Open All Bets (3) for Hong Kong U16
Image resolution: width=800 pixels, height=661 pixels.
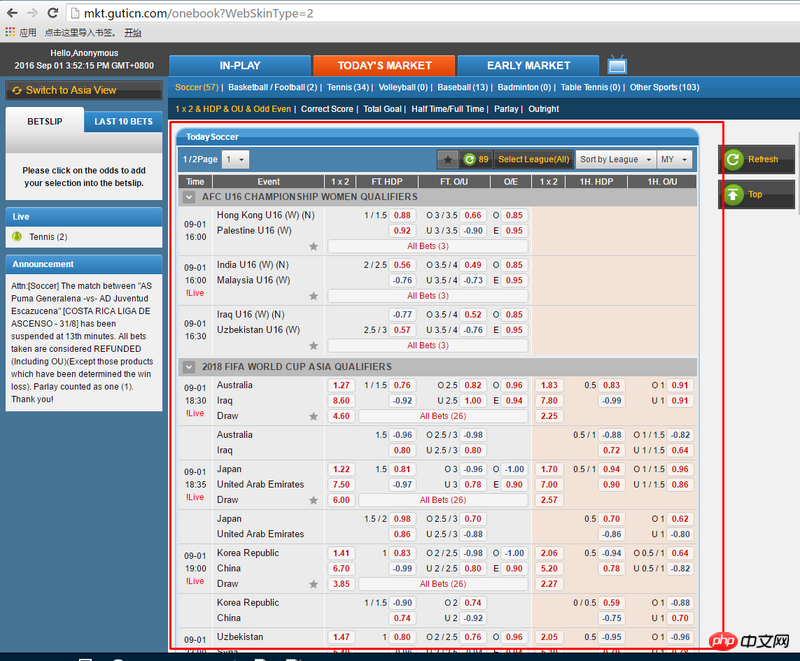(428, 246)
